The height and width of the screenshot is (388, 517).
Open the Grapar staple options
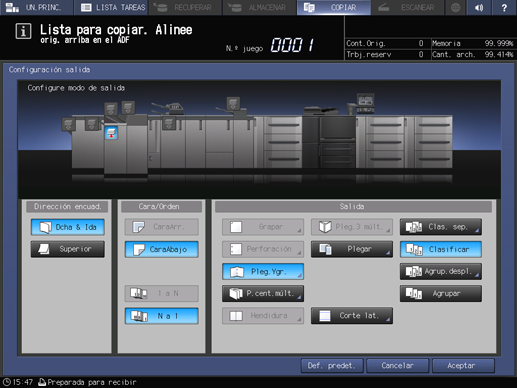263,227
